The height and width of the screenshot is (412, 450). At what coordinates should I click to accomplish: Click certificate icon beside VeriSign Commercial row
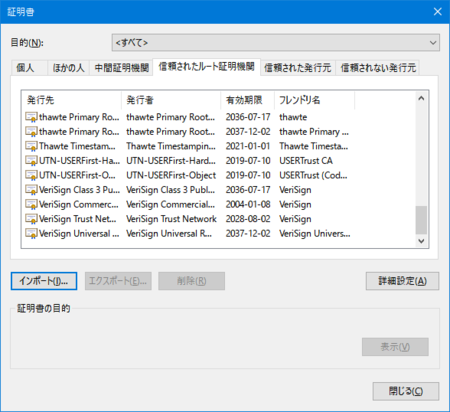(31, 204)
